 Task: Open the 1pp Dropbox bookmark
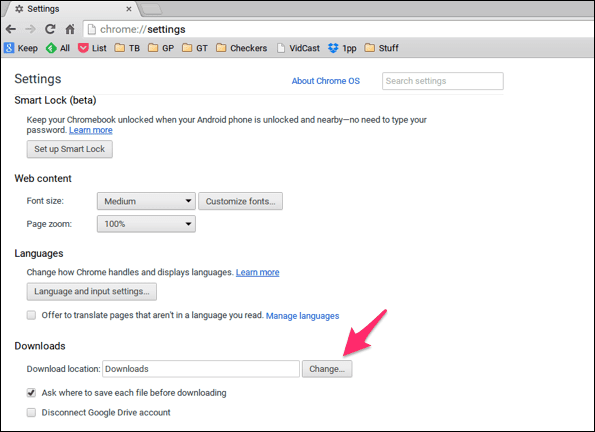[x=342, y=48]
